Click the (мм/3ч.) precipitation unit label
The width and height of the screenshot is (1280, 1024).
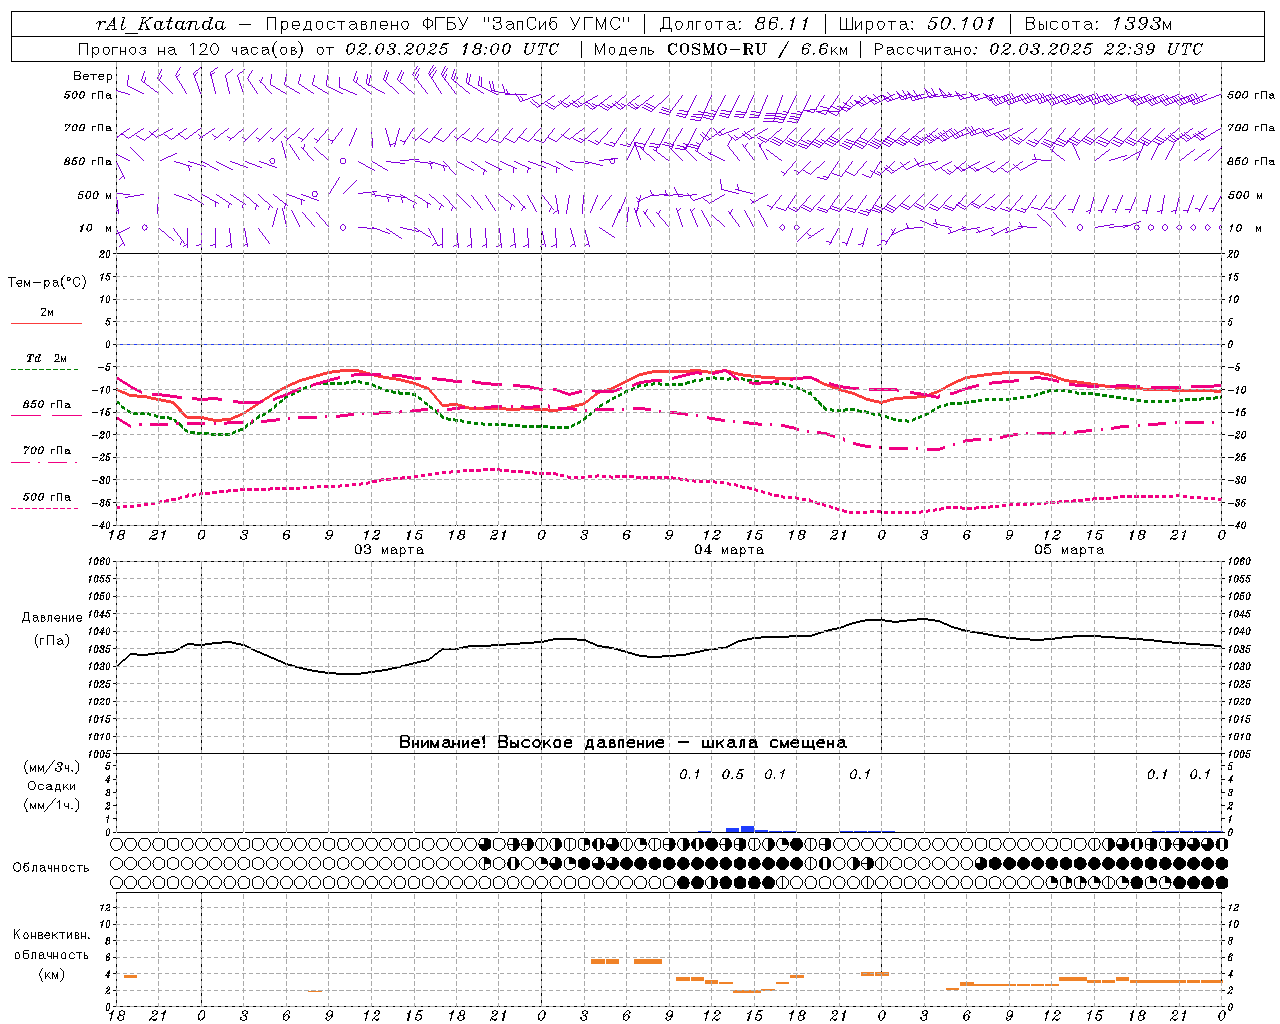coord(52,768)
